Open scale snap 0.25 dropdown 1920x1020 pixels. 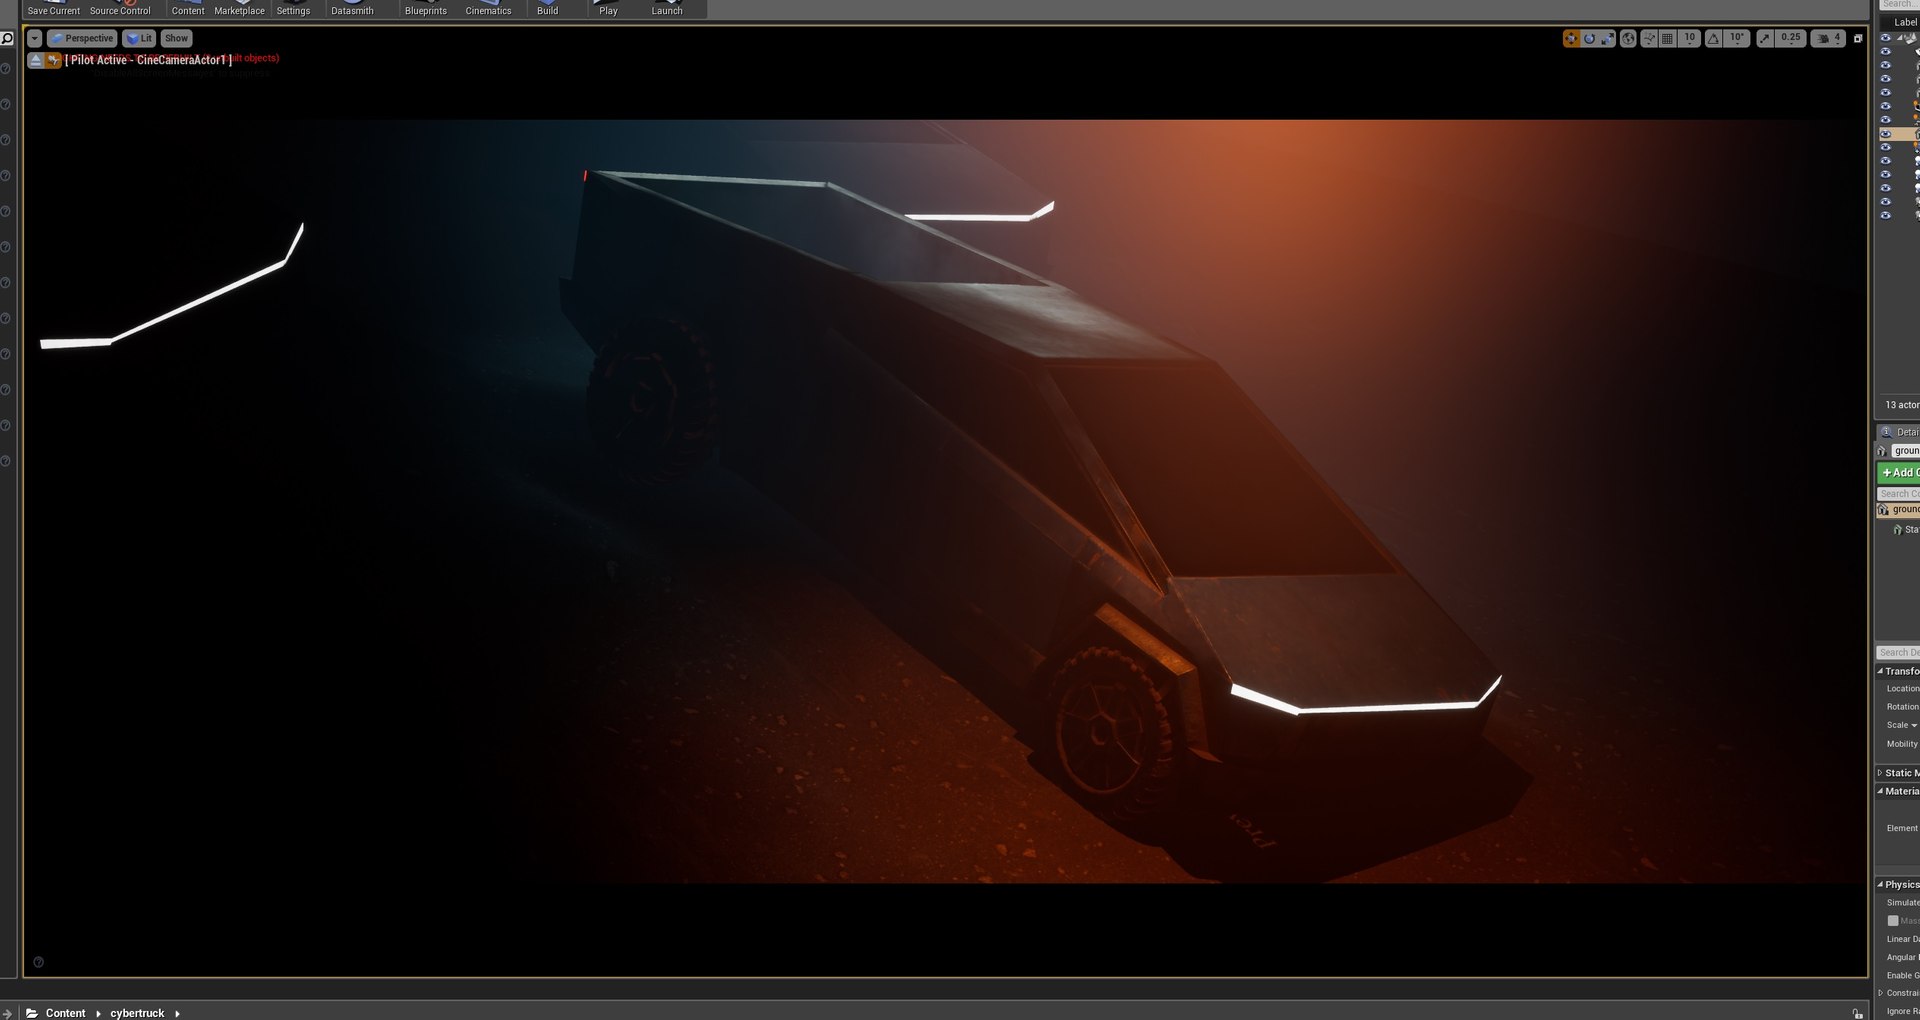tap(1790, 39)
